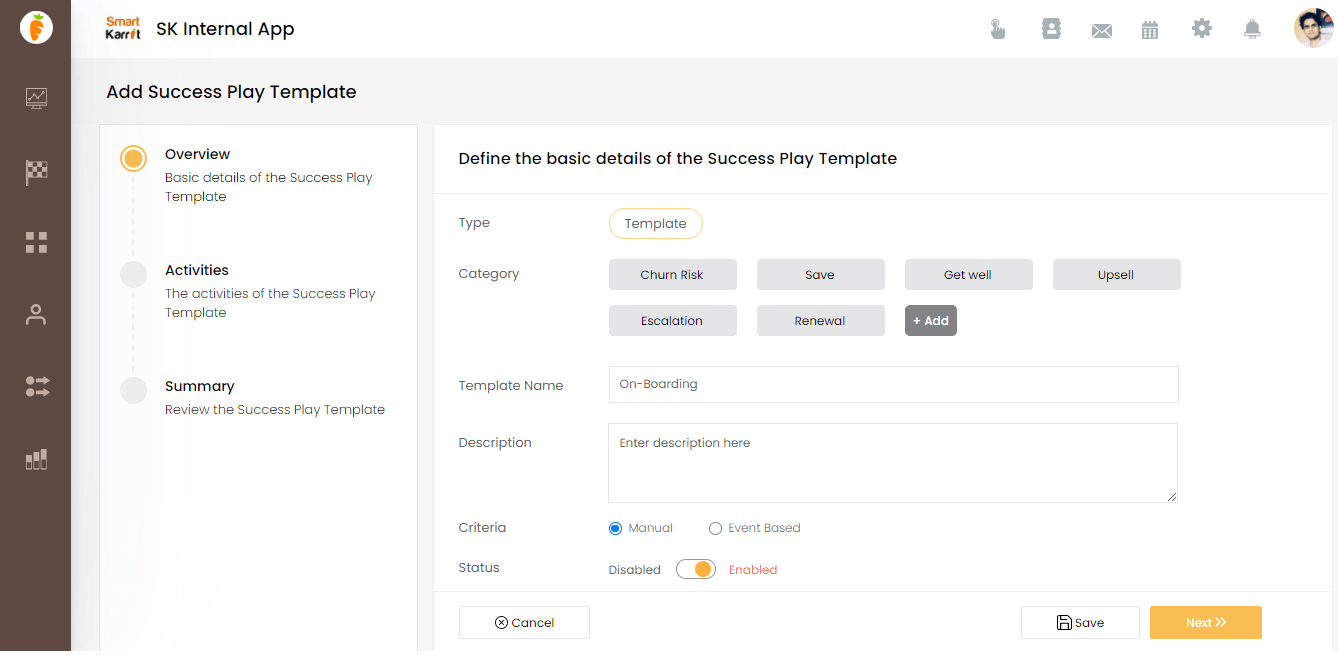Click the Smart Karrot text logo
Image resolution: width=1338 pixels, height=660 pixels.
[123, 28]
